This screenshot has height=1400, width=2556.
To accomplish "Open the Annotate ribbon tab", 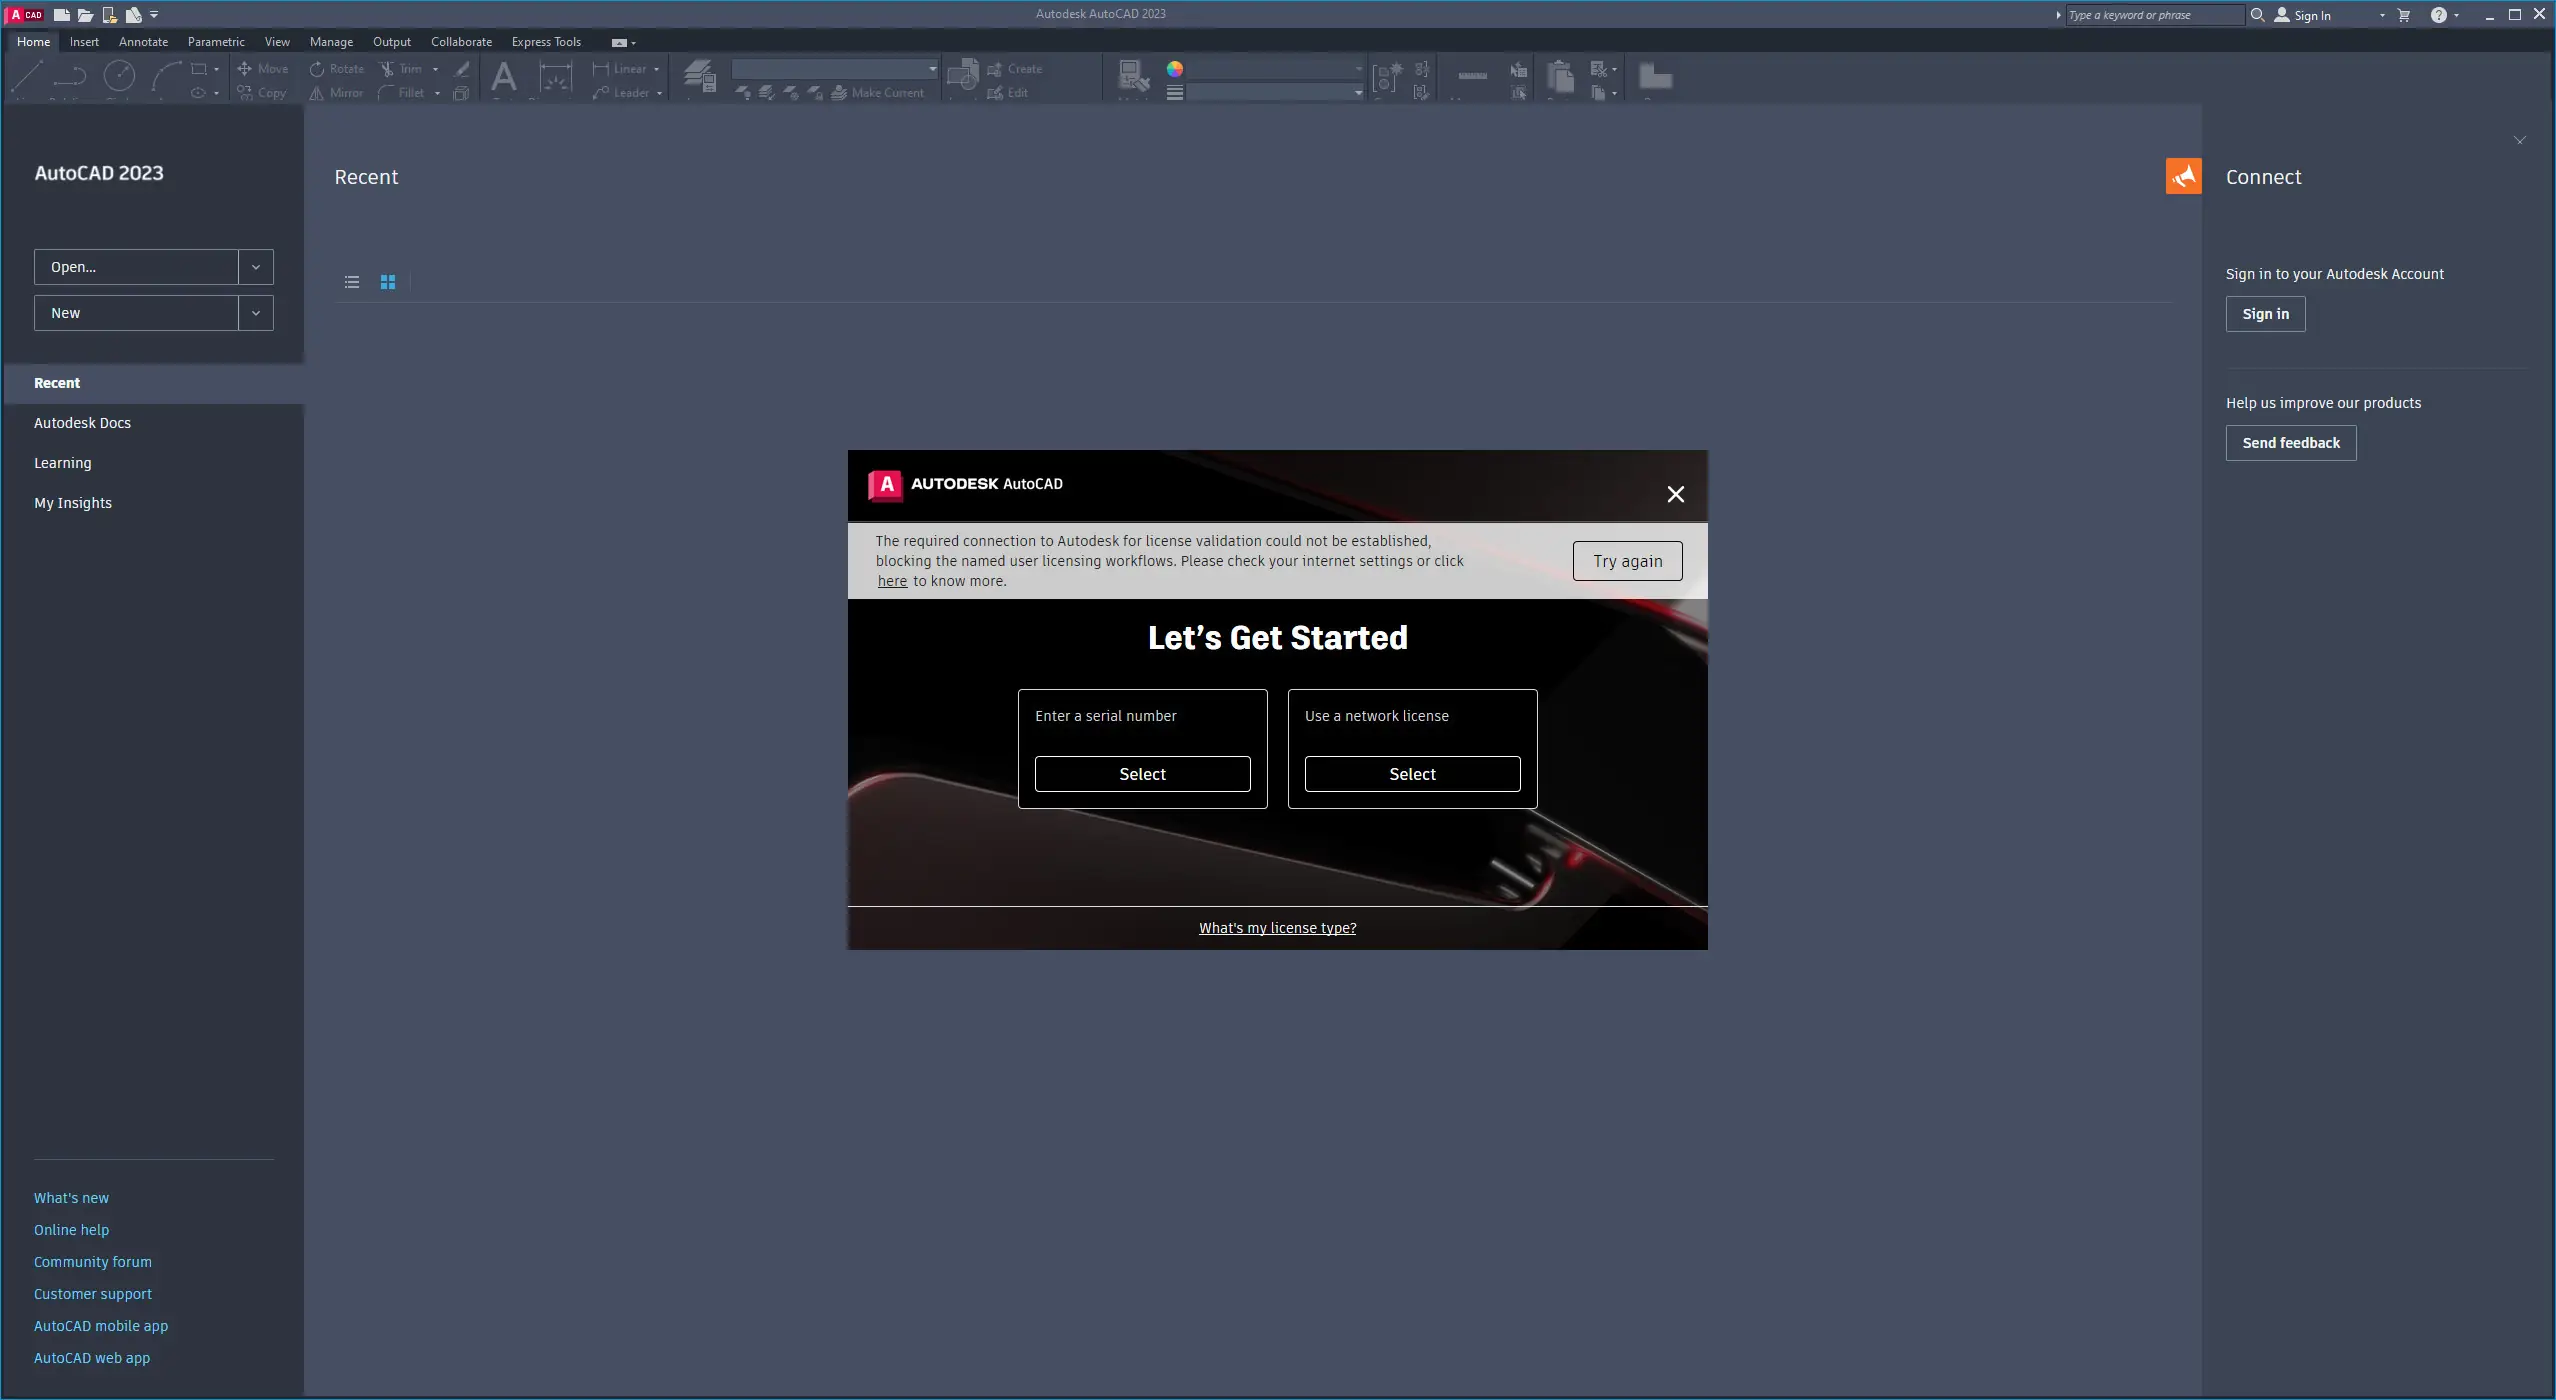I will coord(143,42).
